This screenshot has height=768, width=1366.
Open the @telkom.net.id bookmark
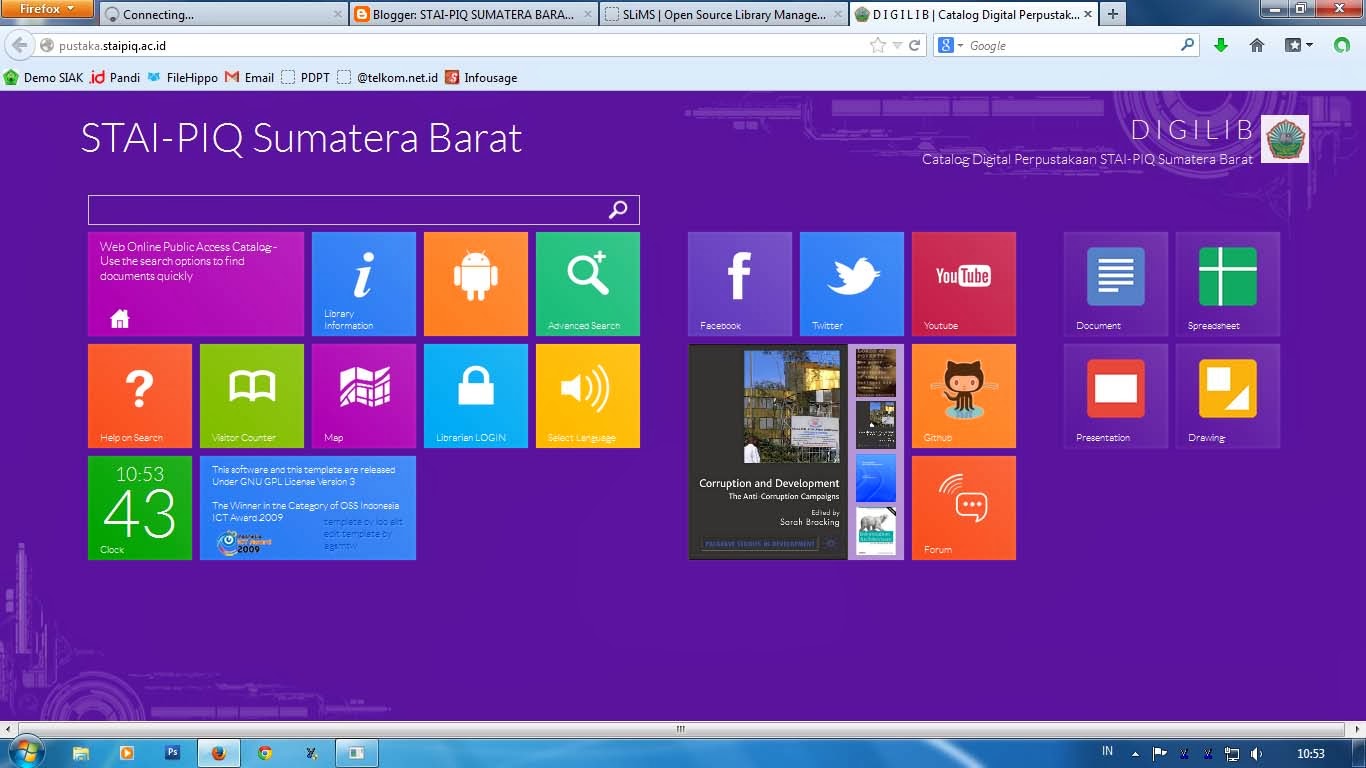[x=387, y=77]
